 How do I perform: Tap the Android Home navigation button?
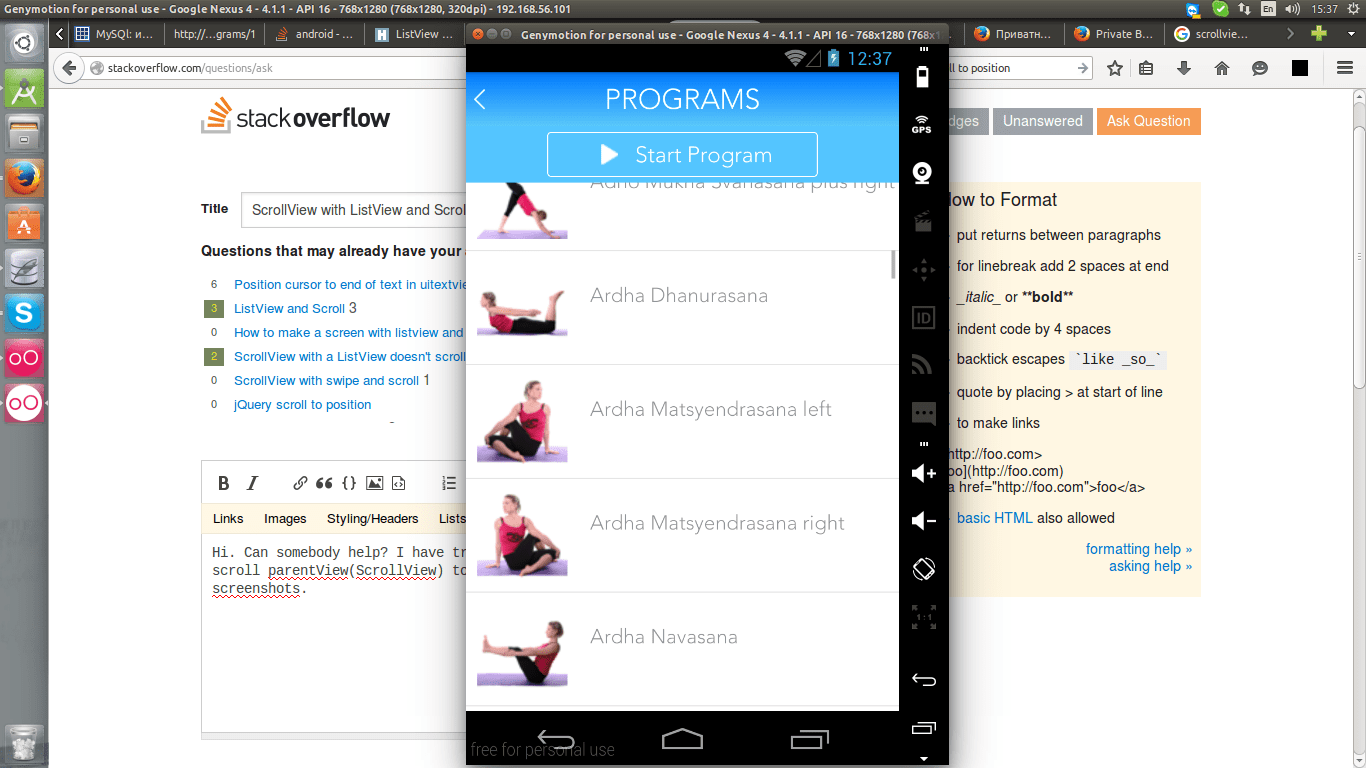pos(682,739)
